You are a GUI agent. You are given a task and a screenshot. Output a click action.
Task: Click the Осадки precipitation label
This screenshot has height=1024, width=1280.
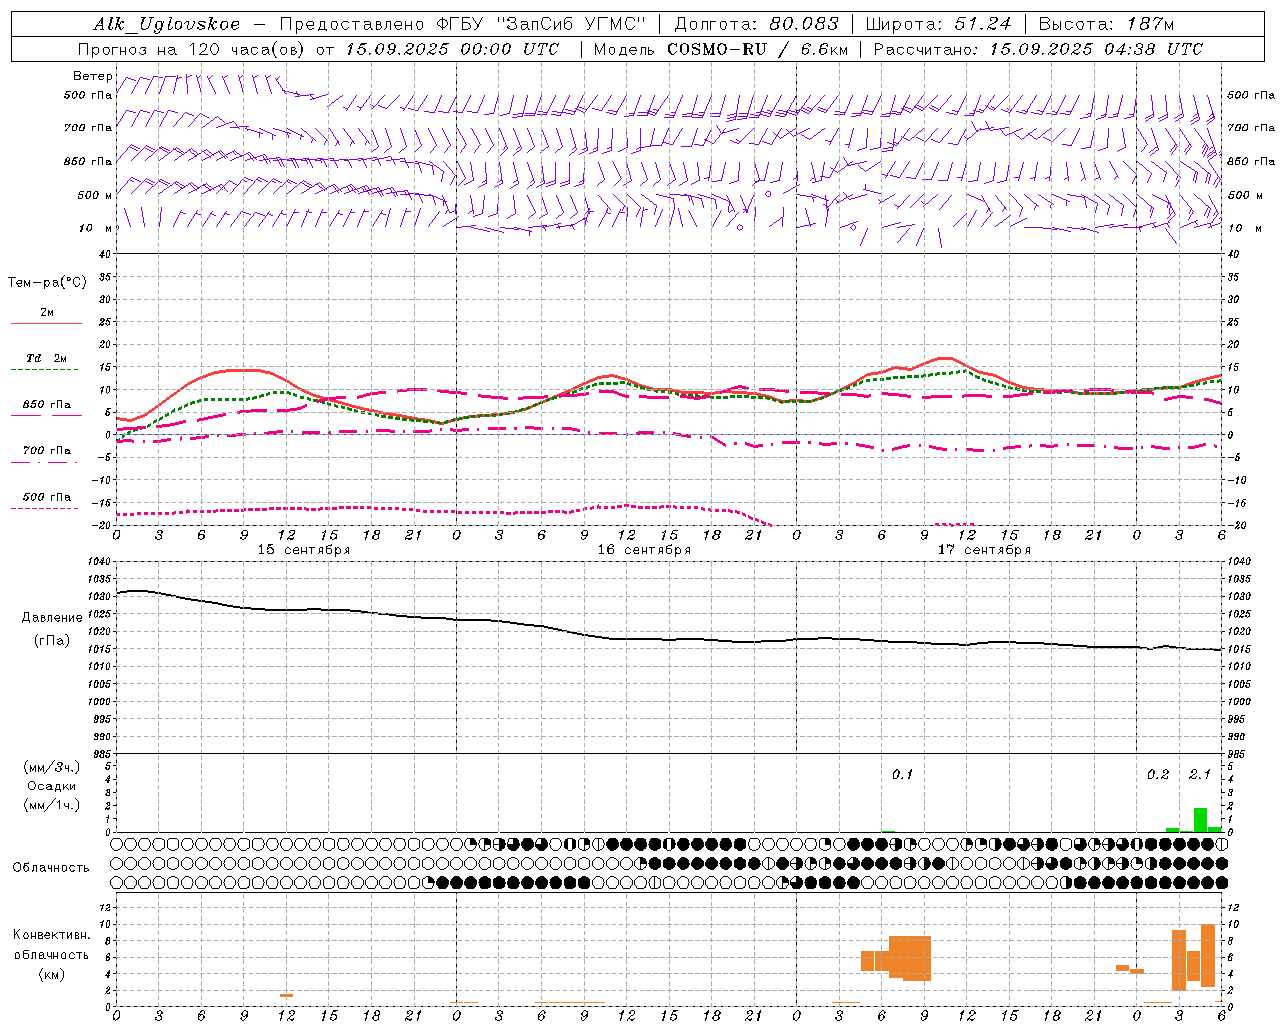pos(50,786)
